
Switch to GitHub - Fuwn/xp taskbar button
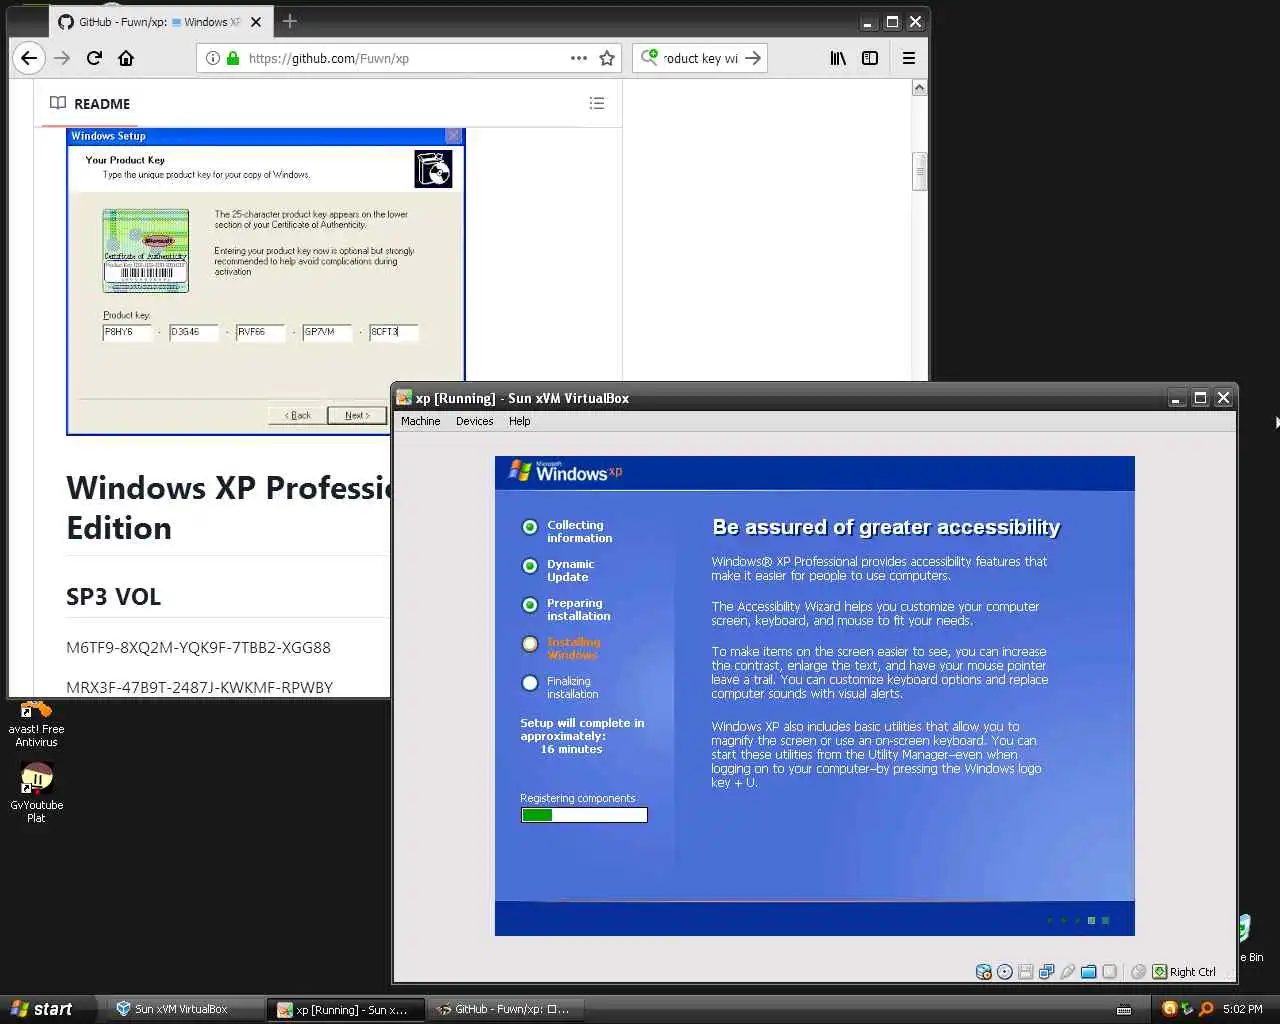[507, 1009]
